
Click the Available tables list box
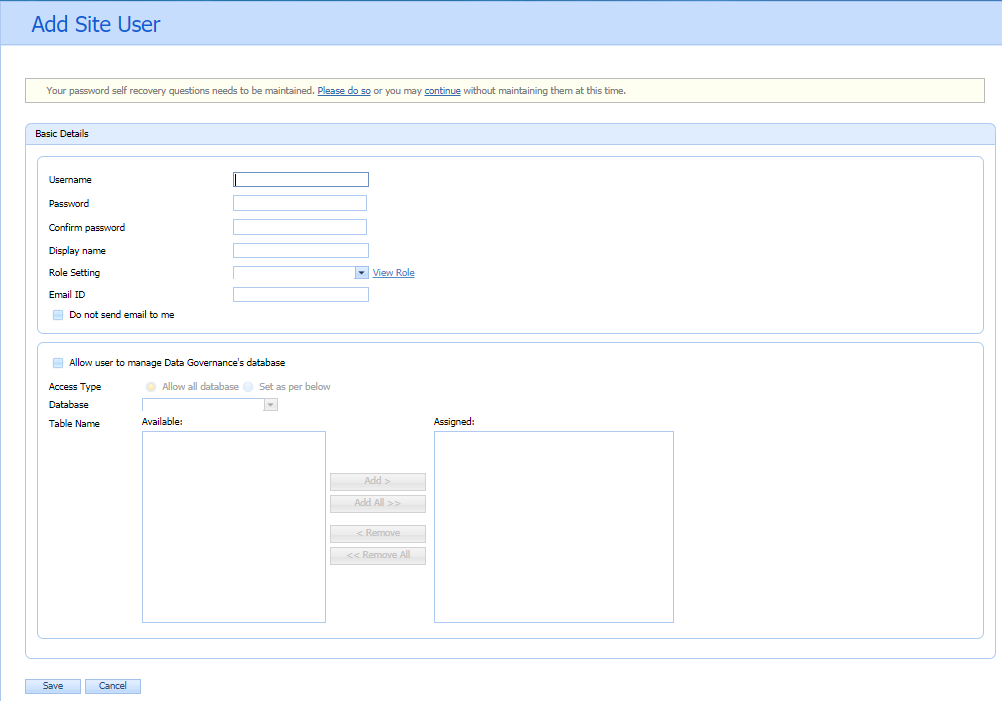coord(234,527)
